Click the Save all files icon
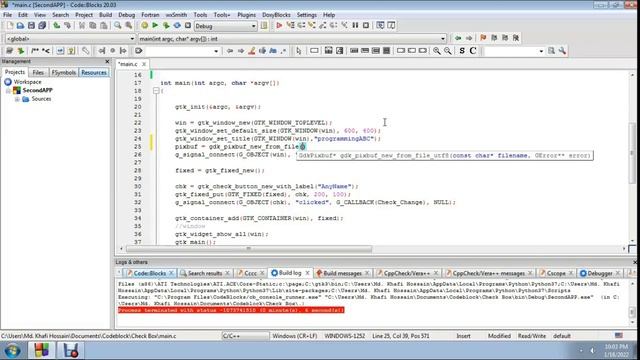 [42, 26]
